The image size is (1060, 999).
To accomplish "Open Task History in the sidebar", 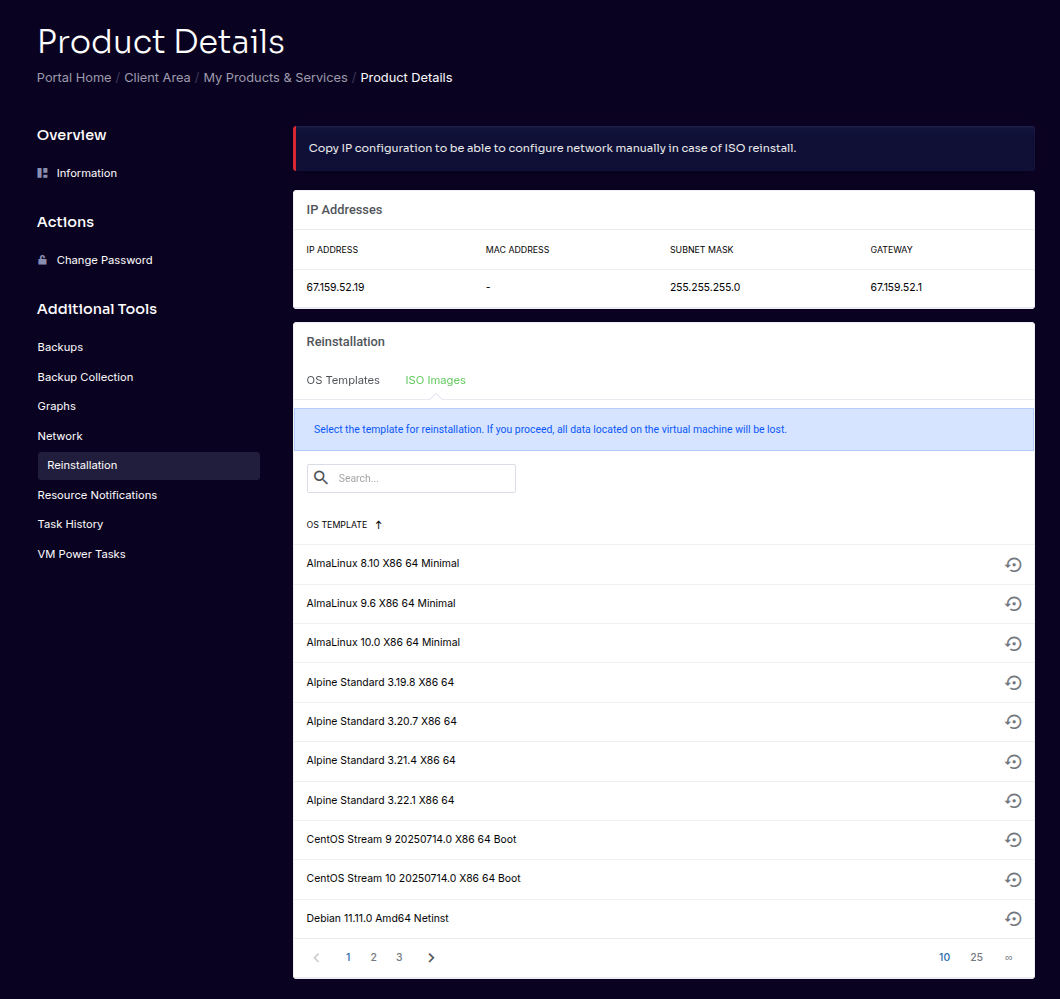I will pos(70,524).
